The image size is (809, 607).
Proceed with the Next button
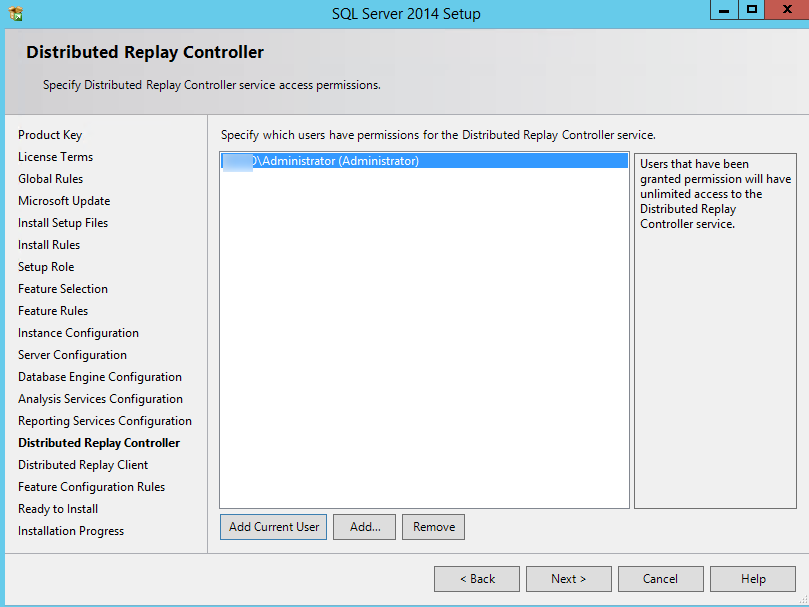[569, 579]
